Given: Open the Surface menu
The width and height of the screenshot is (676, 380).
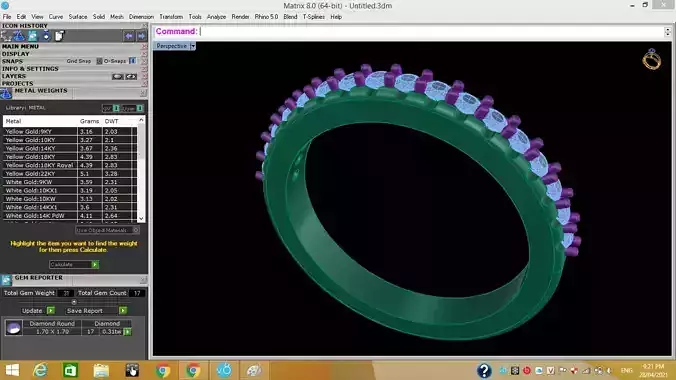Looking at the screenshot, I should point(78,17).
